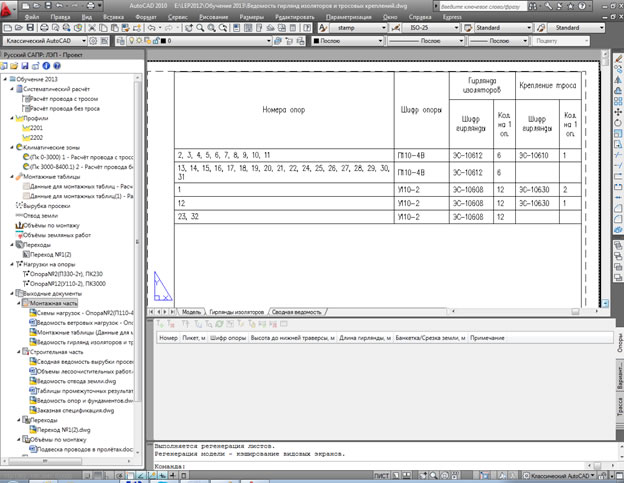Switch to the Модель tab

click(x=190, y=312)
